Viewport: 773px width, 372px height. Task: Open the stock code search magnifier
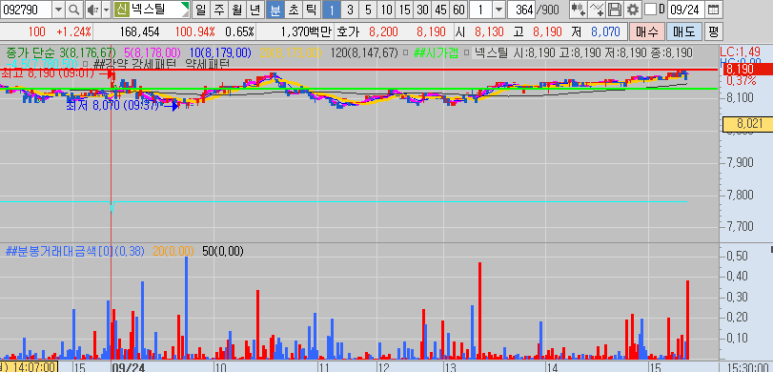tap(73, 9)
